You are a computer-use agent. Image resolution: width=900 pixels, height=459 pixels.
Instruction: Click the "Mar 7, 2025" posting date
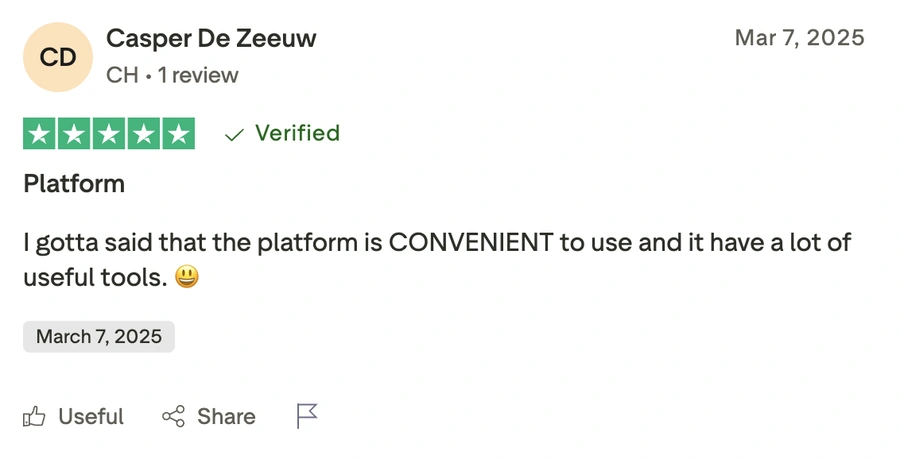pyautogui.click(x=799, y=38)
